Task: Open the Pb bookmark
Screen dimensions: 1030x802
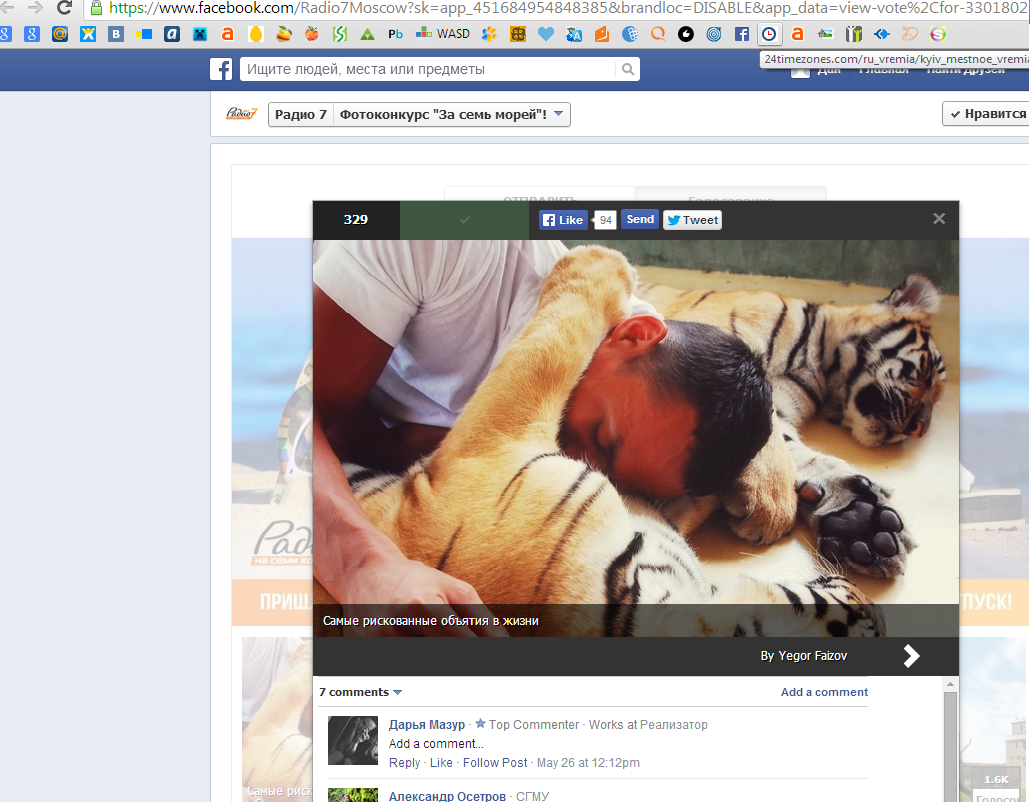Action: 395,33
